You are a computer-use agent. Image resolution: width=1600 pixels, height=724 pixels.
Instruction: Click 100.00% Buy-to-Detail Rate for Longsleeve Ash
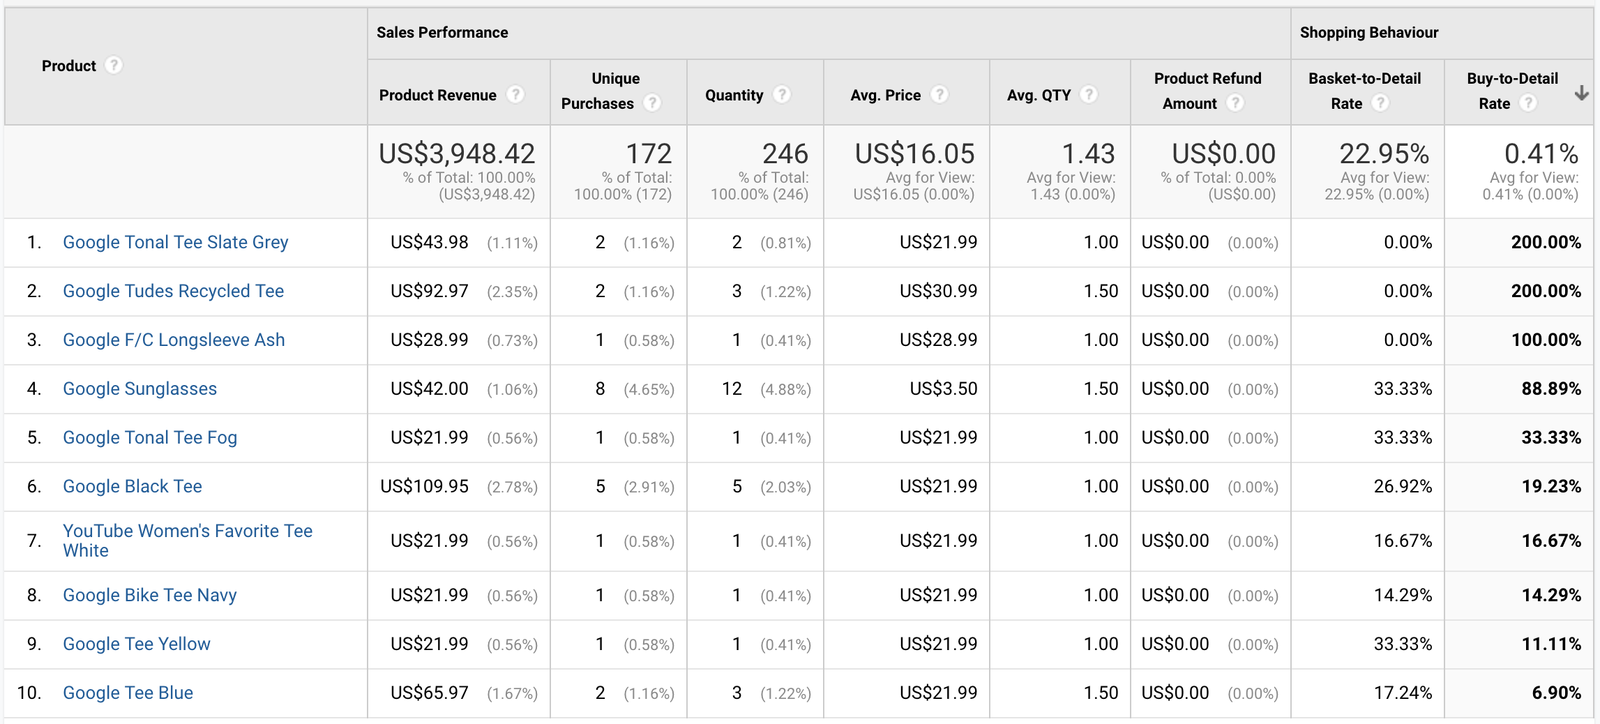coord(1546,340)
